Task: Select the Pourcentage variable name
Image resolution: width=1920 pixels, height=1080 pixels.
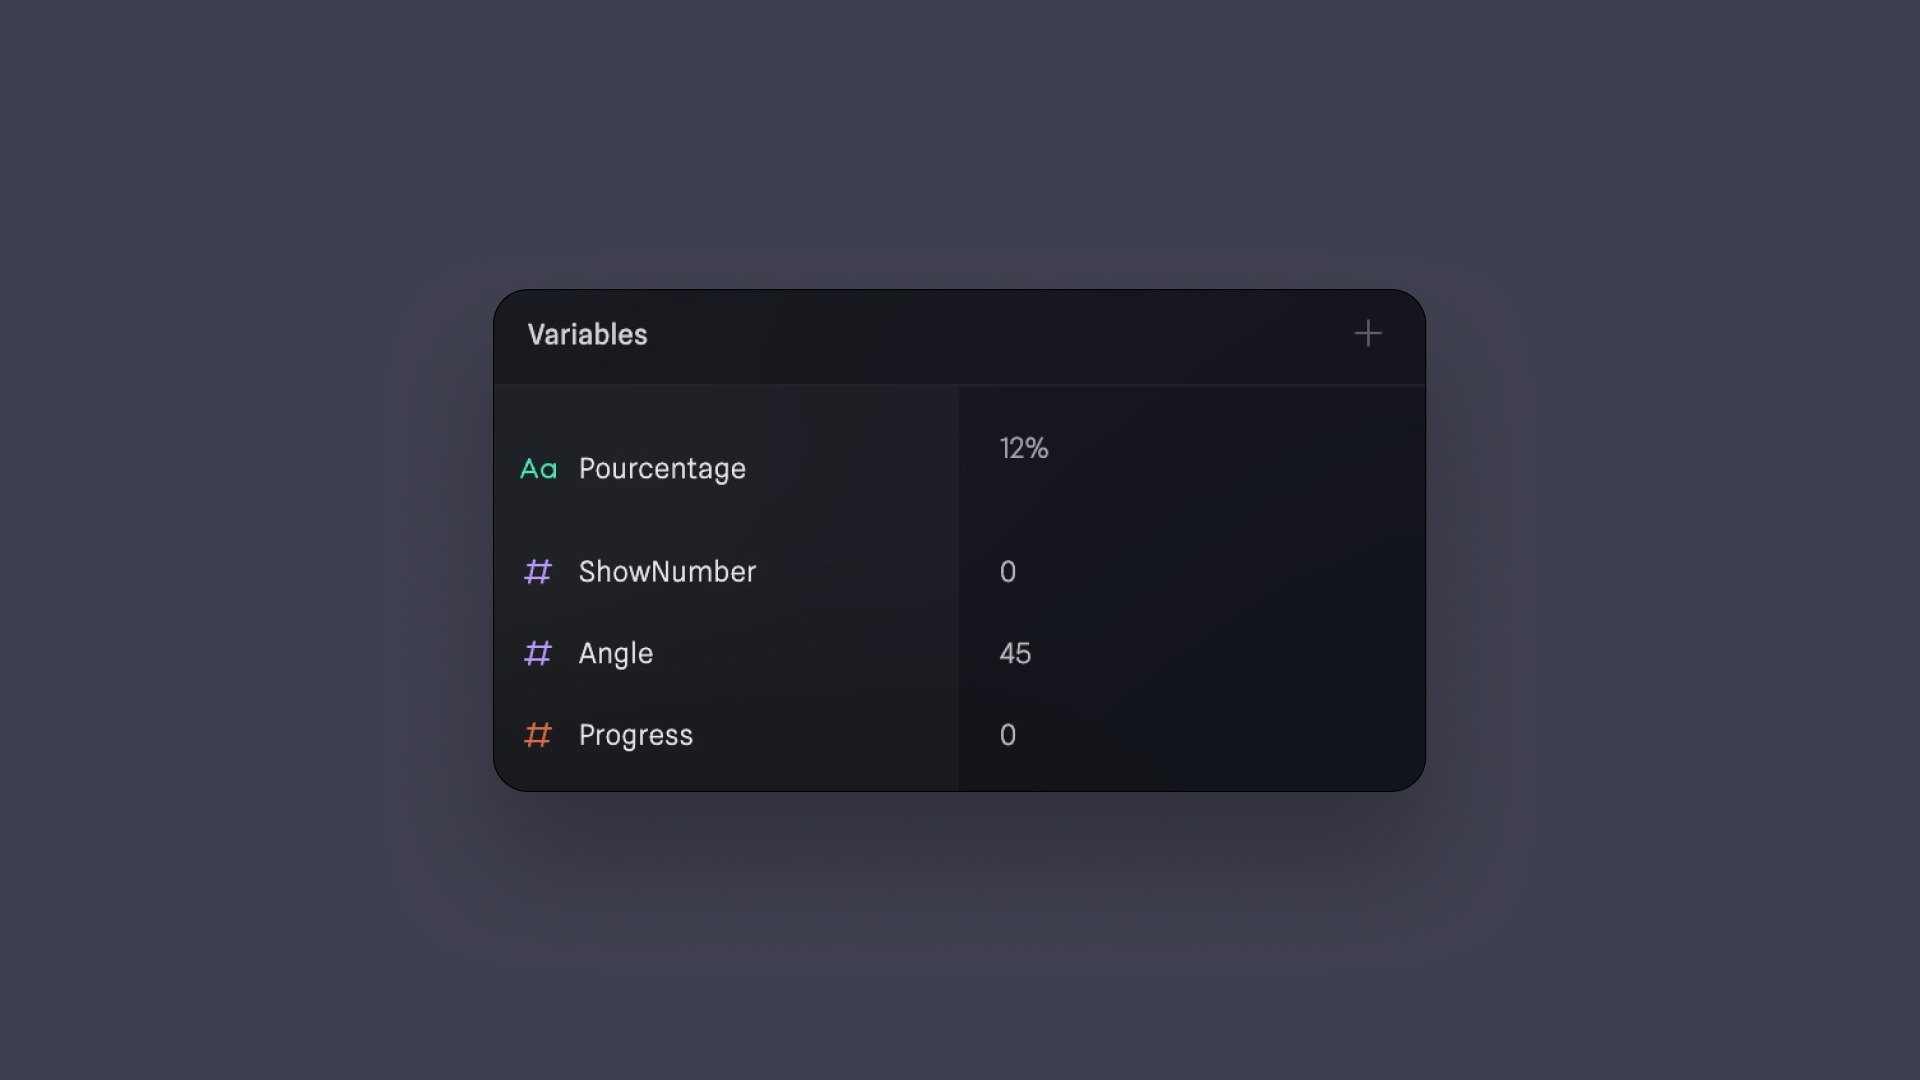Action: coord(662,469)
